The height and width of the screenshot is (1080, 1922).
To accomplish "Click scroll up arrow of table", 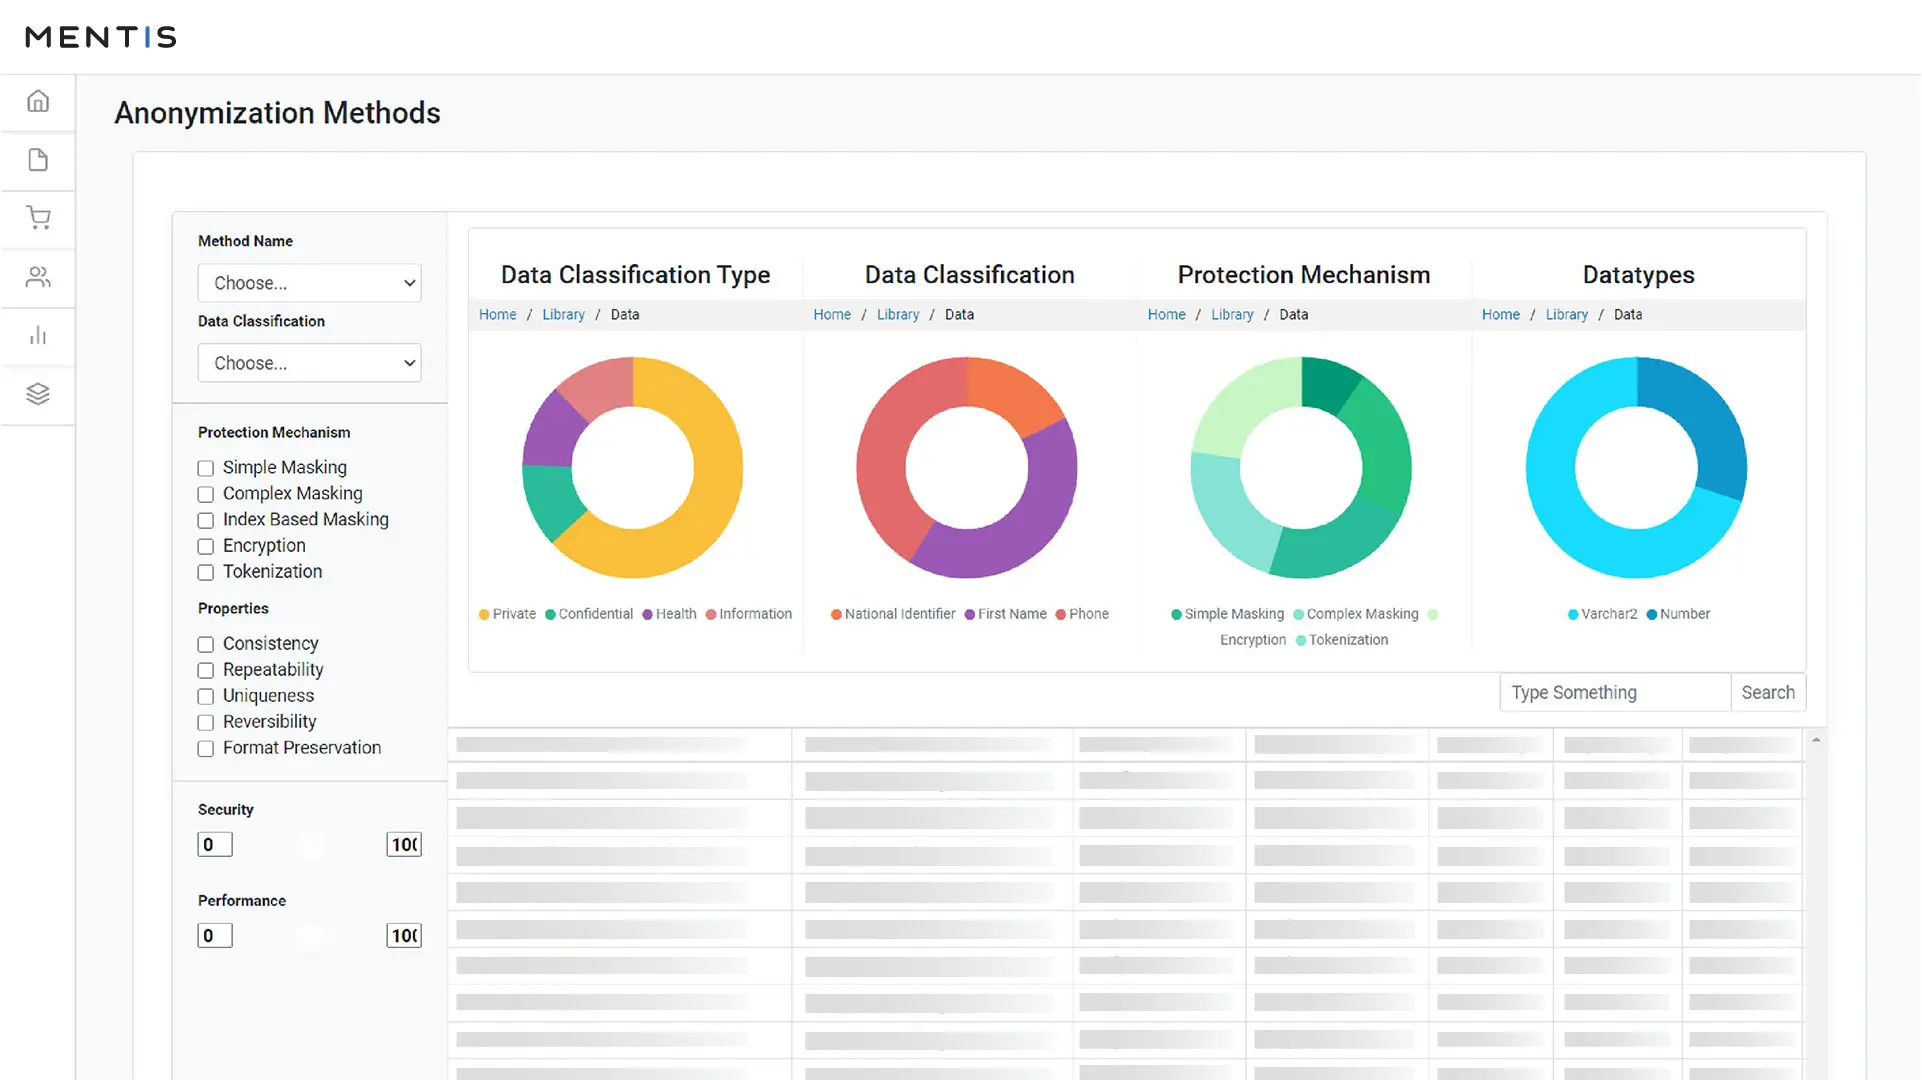I will tap(1816, 740).
